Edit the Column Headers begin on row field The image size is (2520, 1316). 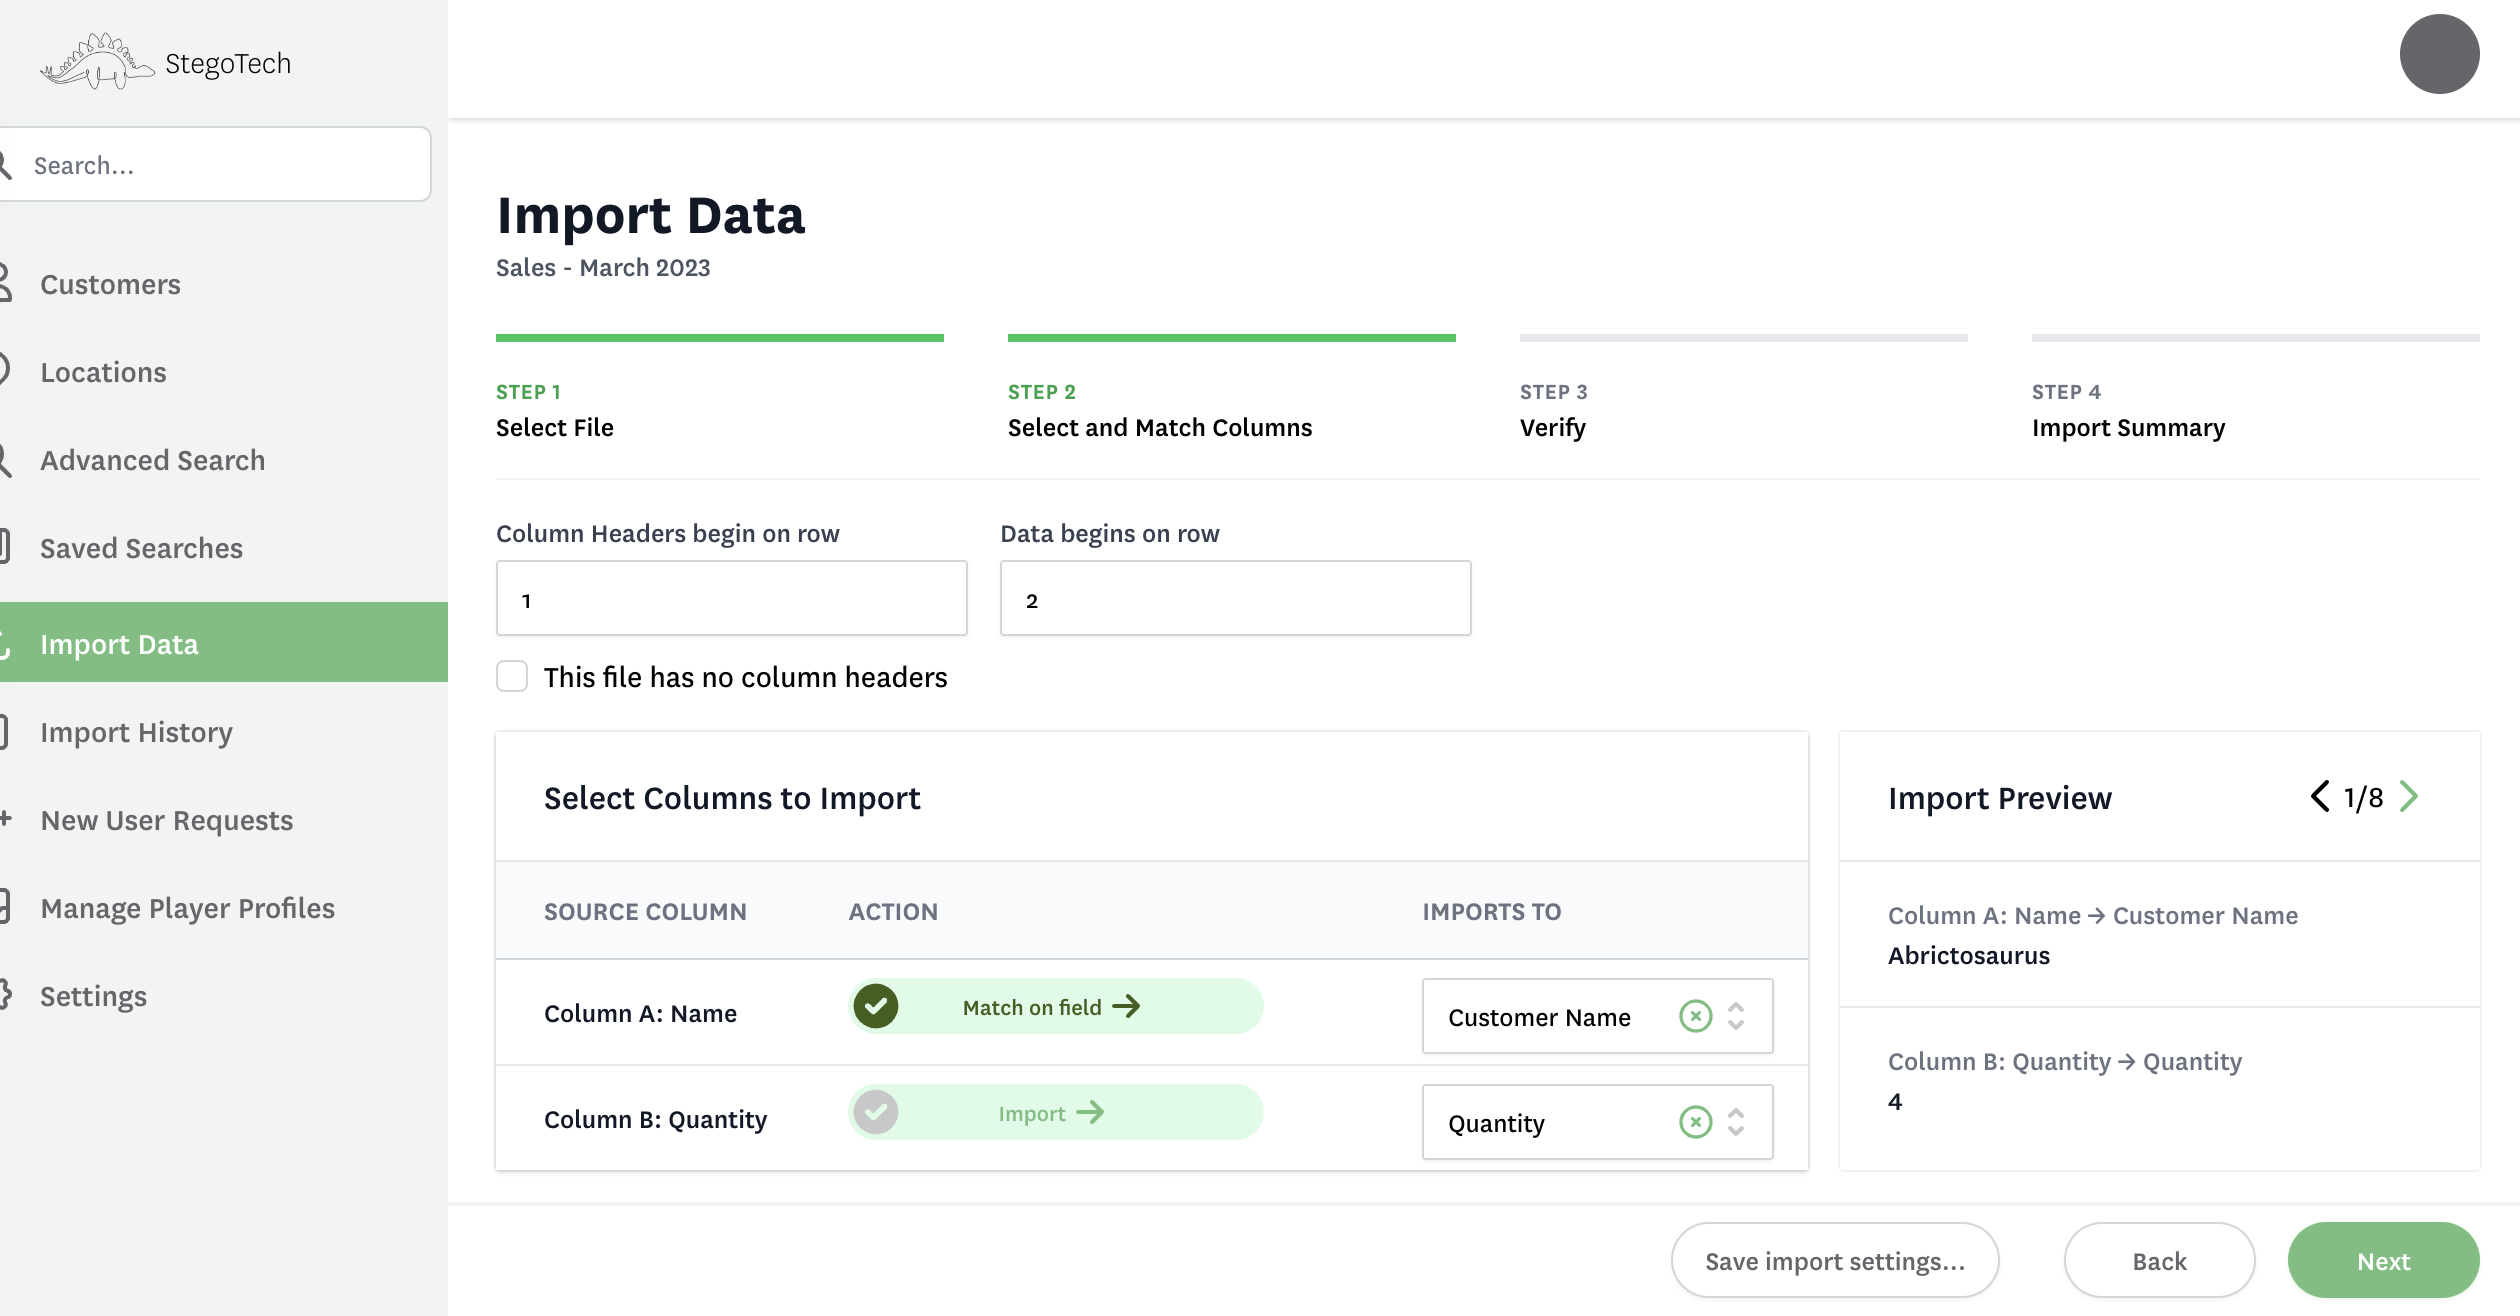click(x=732, y=598)
